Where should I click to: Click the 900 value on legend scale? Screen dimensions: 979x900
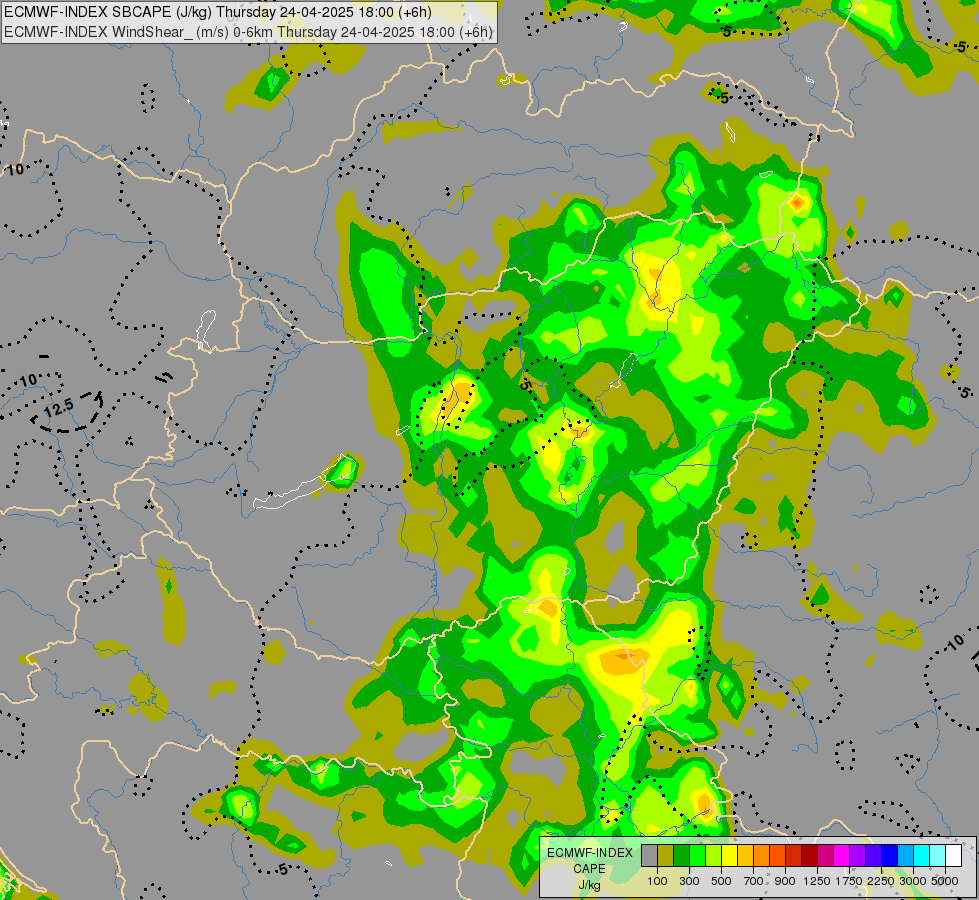click(785, 881)
